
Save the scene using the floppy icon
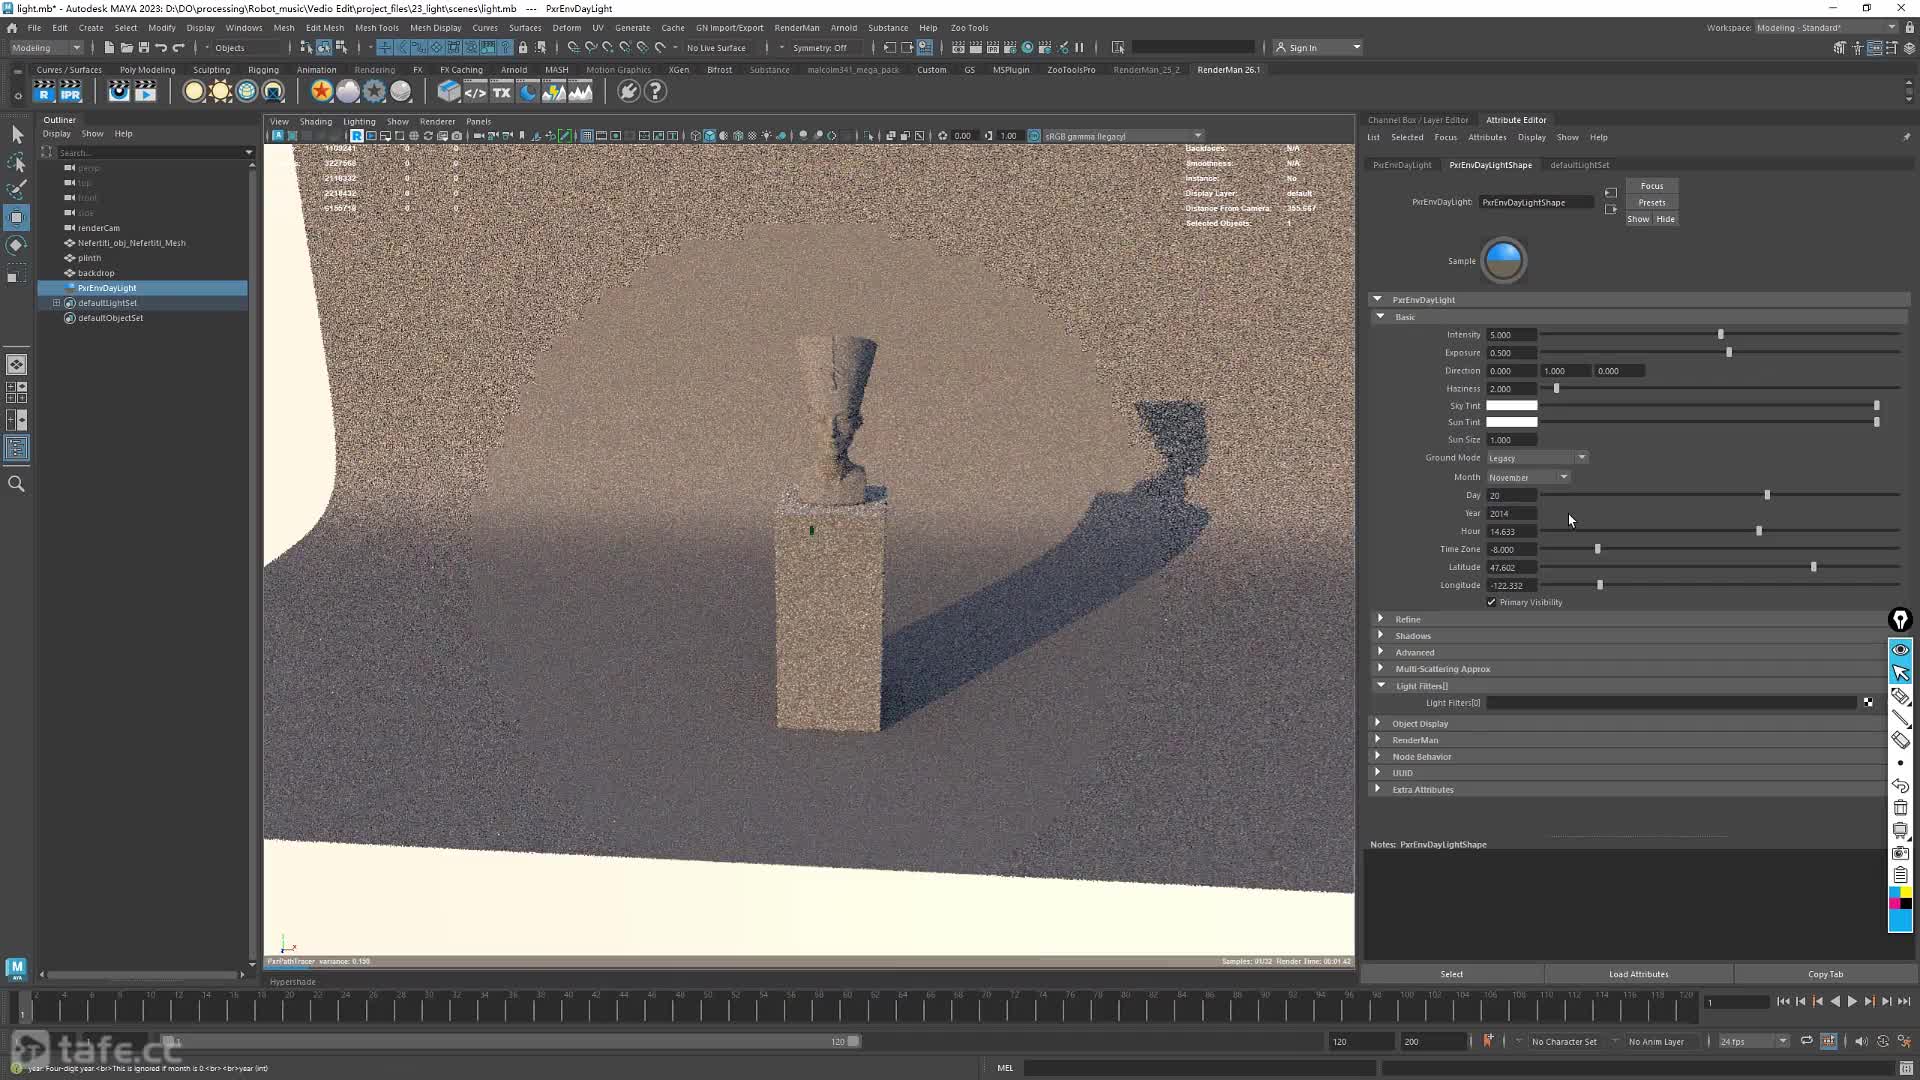click(x=144, y=47)
